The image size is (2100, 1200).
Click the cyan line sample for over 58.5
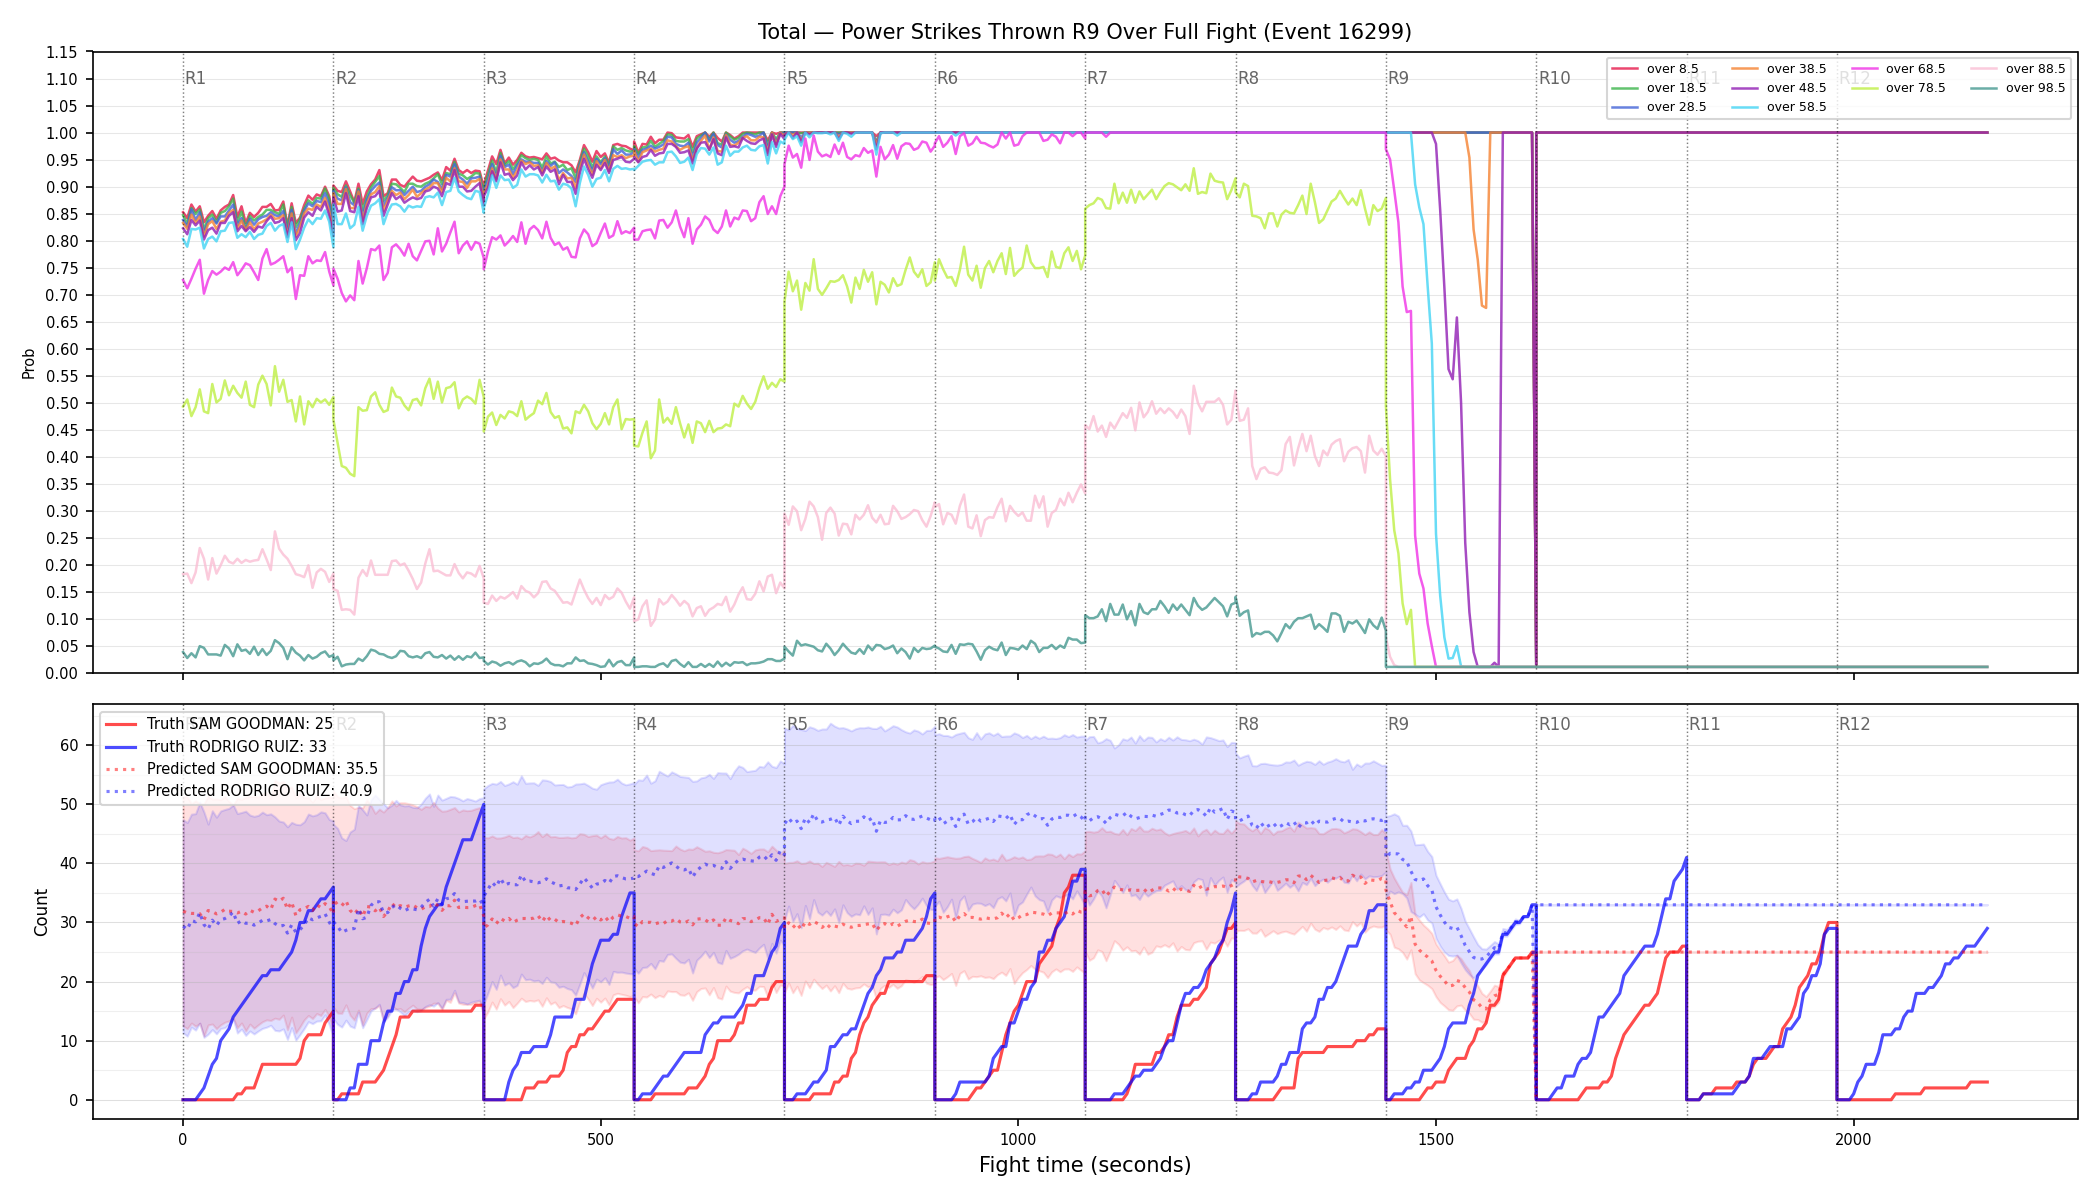click(1745, 107)
